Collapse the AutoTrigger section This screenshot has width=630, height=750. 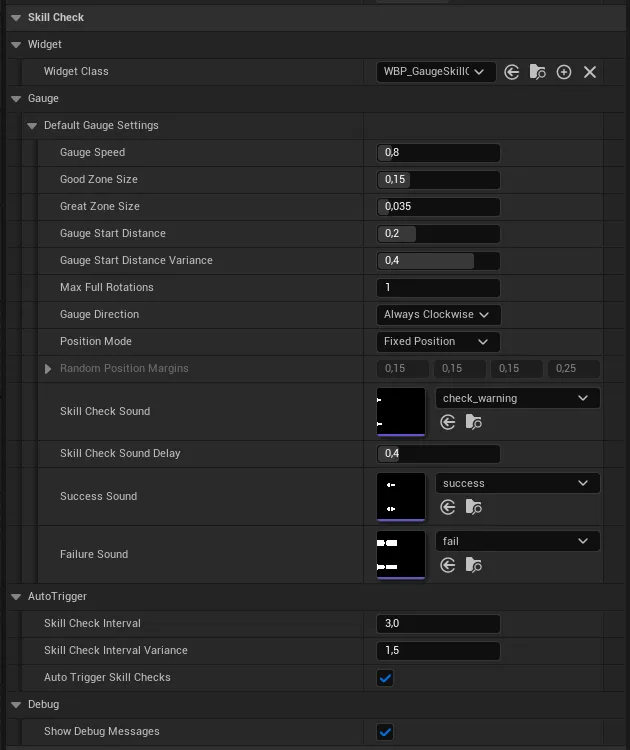click(x=16, y=597)
